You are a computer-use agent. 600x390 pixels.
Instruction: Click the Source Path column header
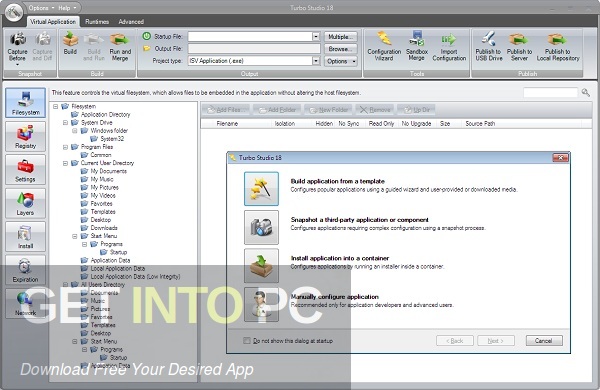pyautogui.click(x=480, y=124)
